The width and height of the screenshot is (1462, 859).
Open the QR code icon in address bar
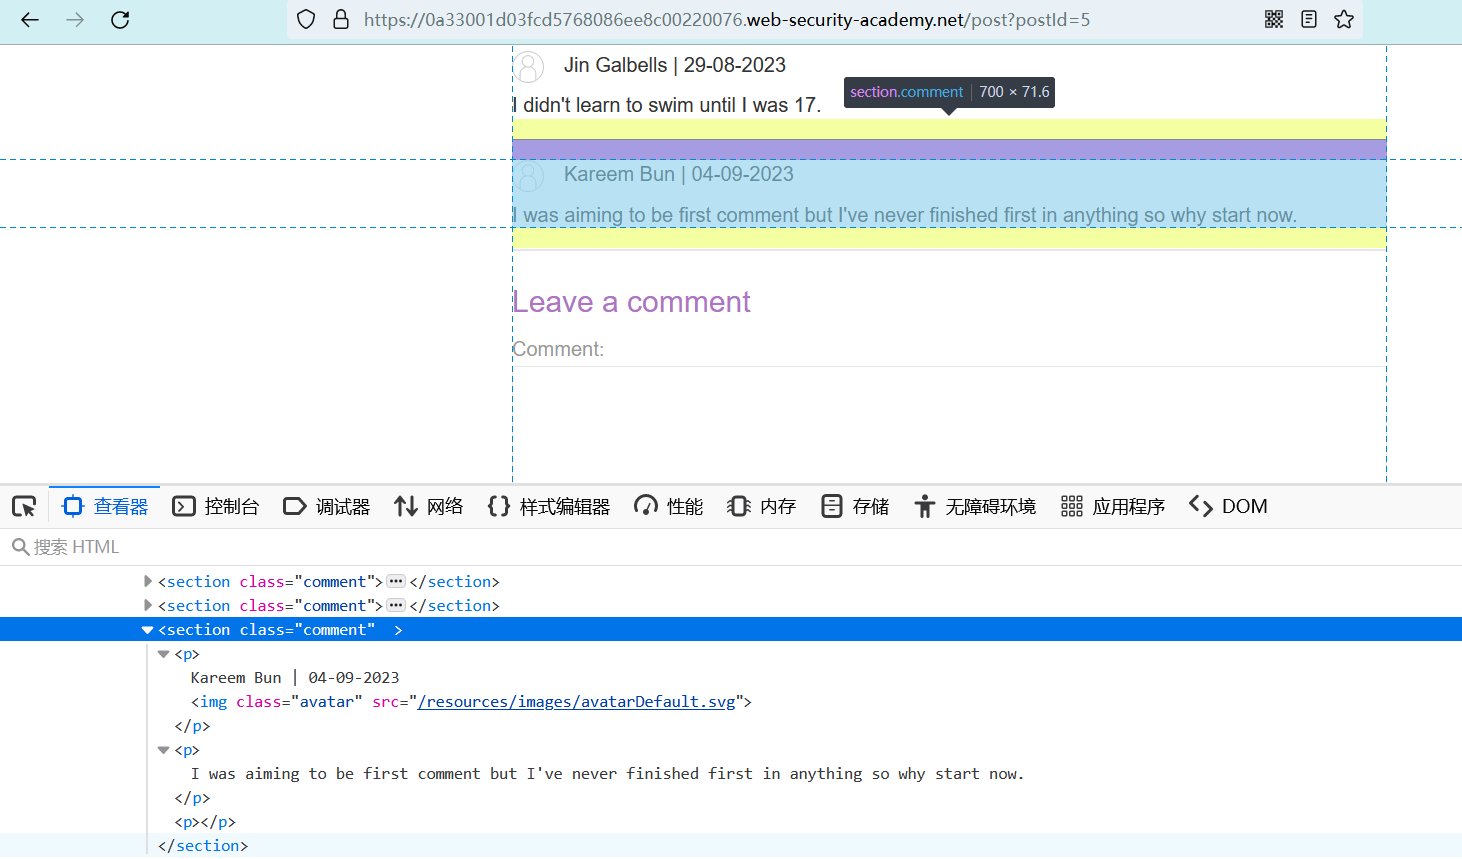coord(1274,19)
